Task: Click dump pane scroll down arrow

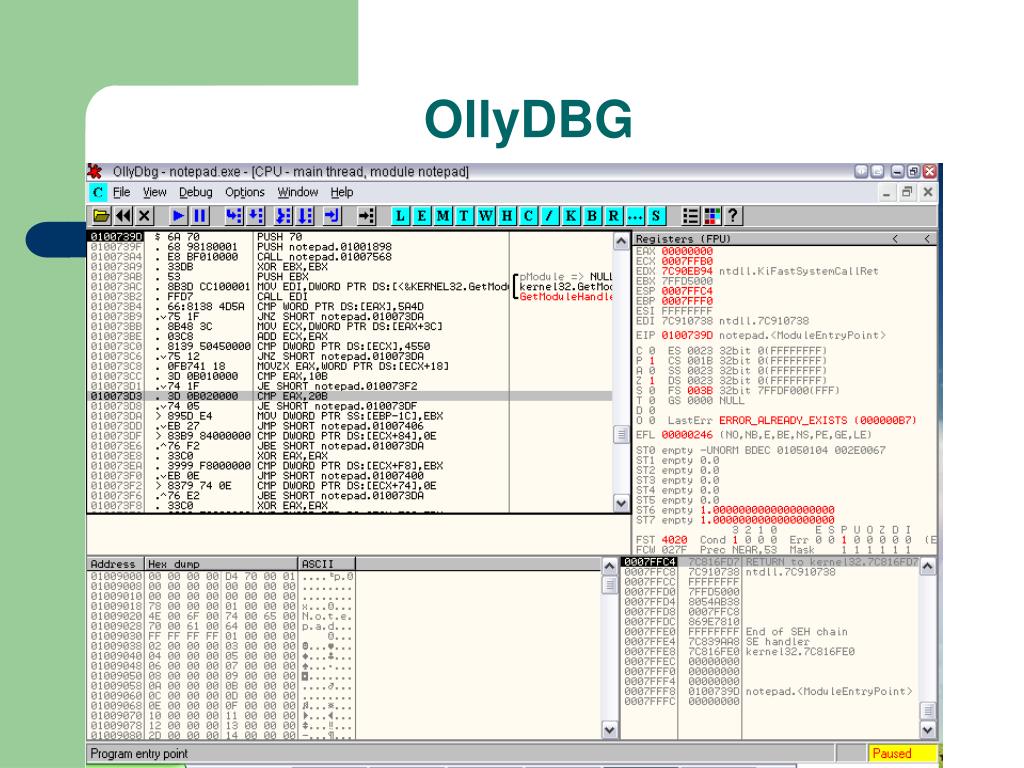Action: coord(609,729)
